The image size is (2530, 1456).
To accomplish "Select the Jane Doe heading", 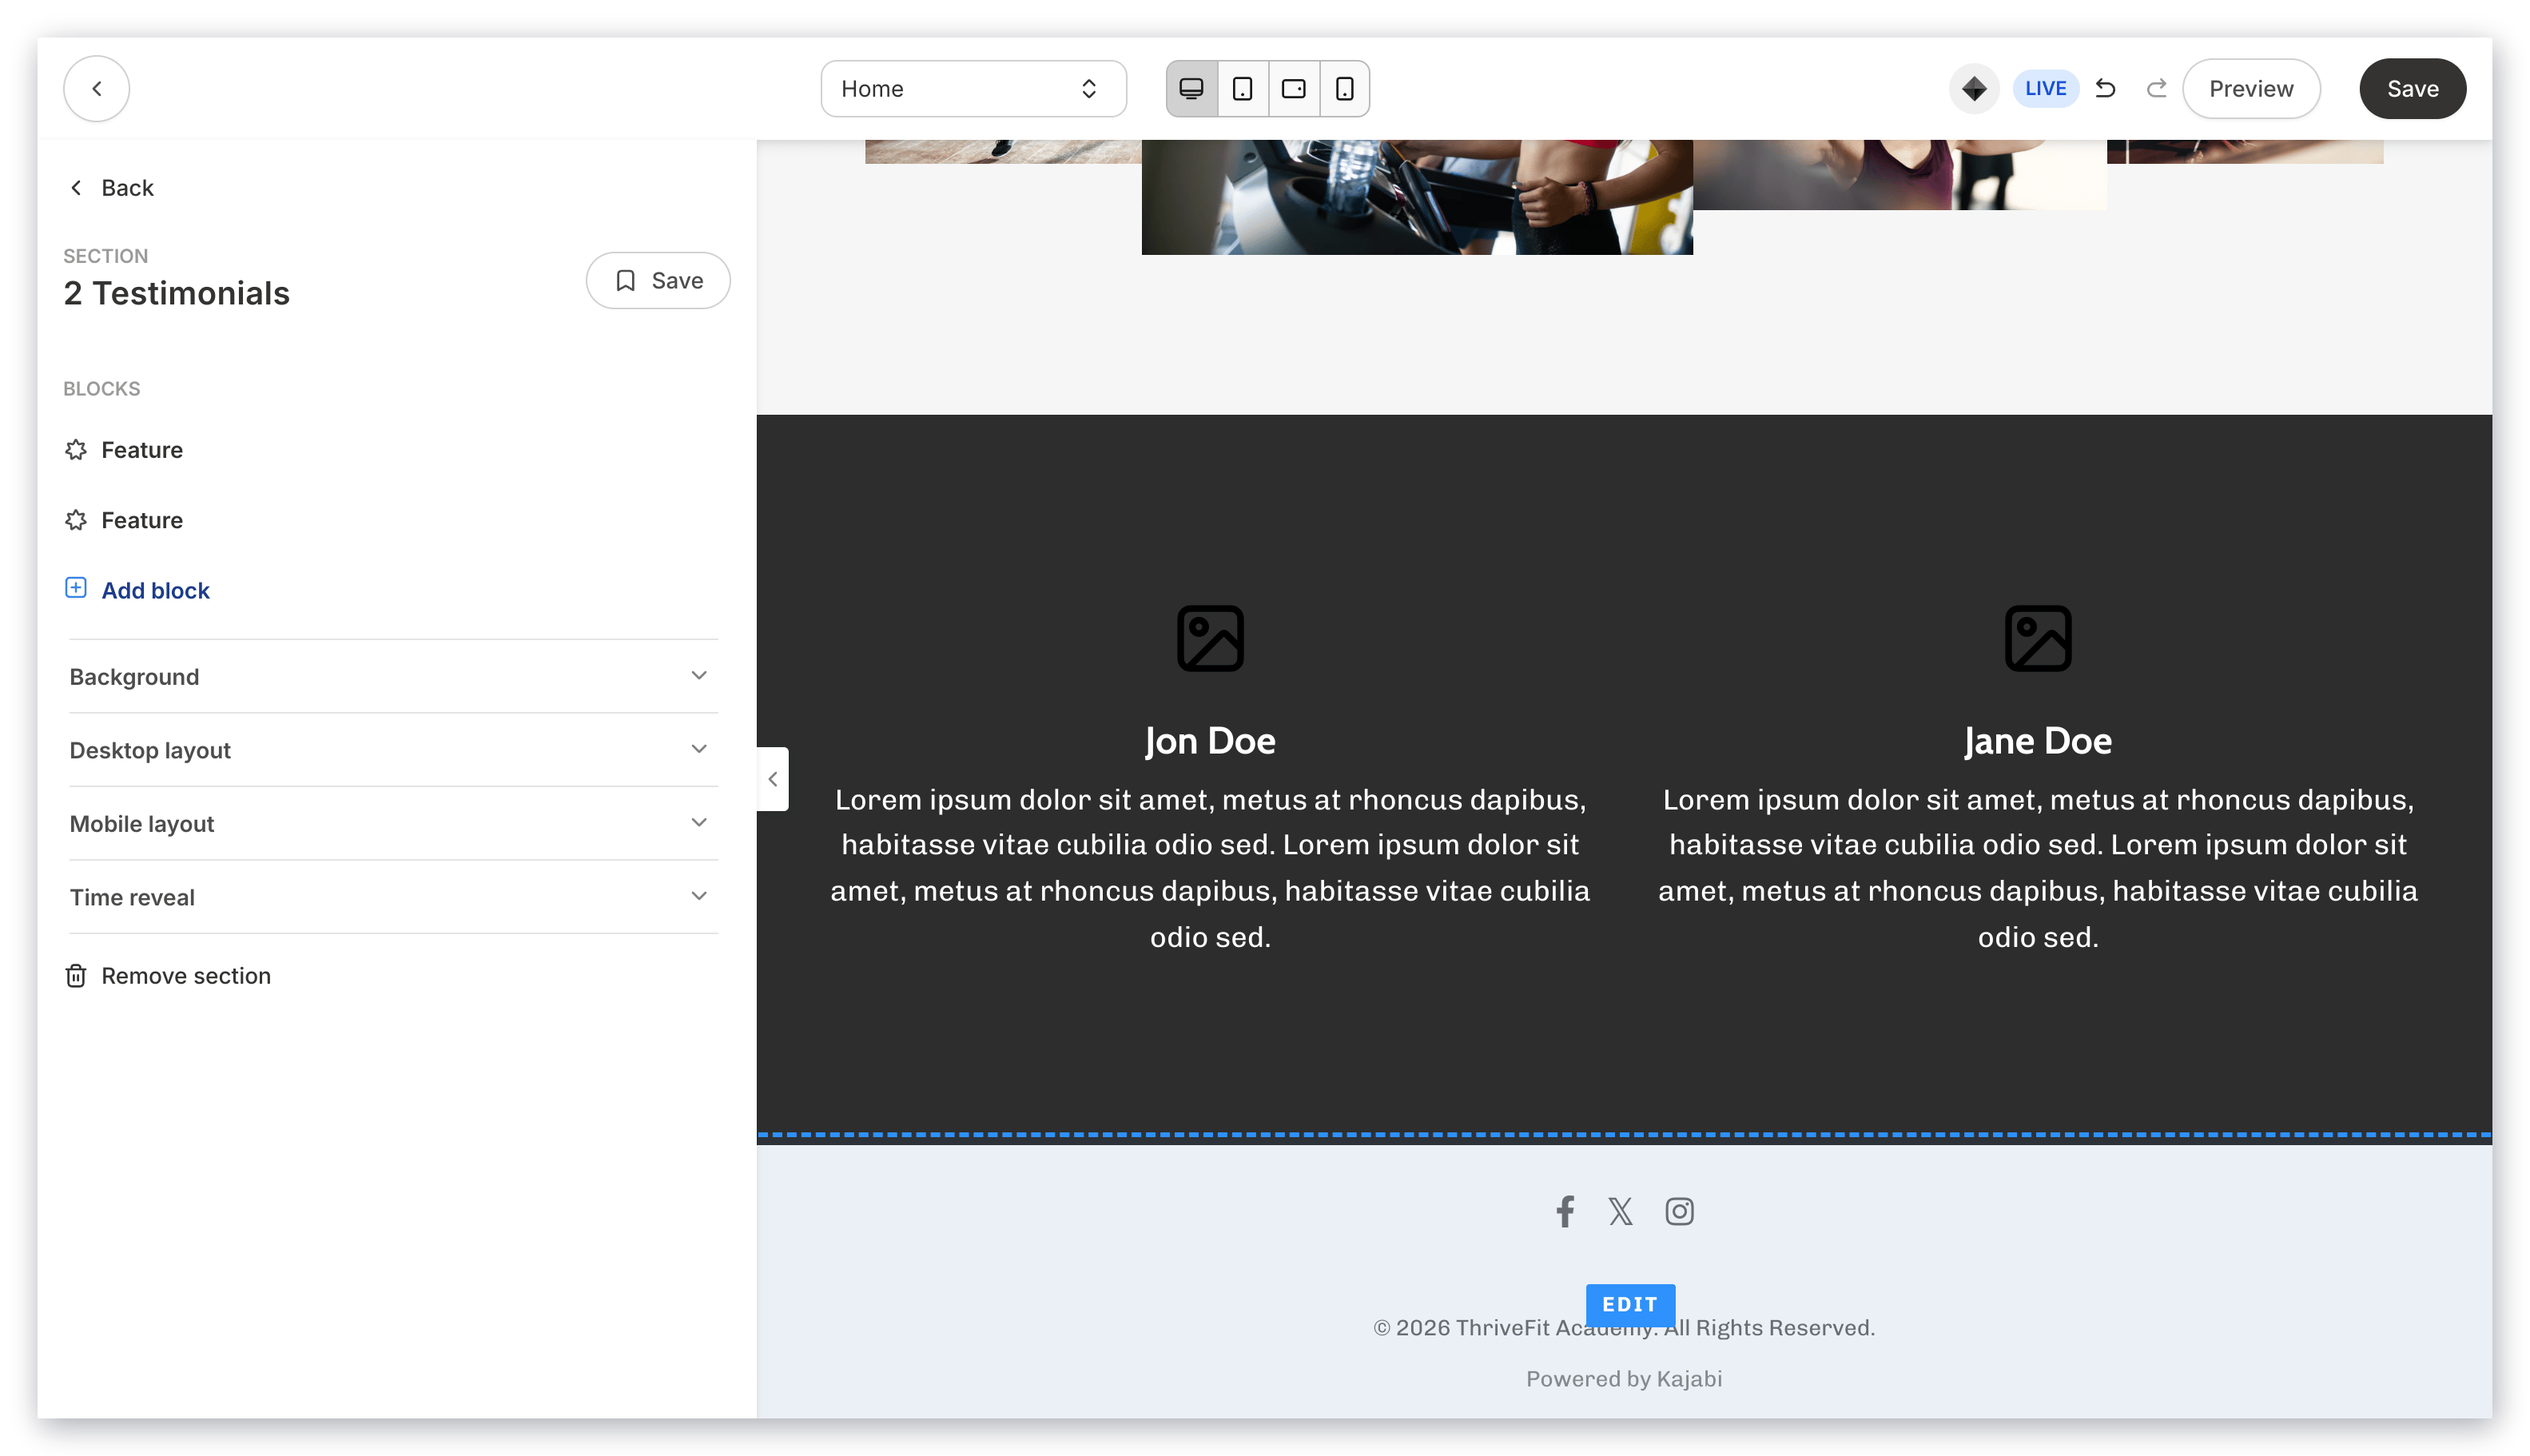I will point(2037,741).
